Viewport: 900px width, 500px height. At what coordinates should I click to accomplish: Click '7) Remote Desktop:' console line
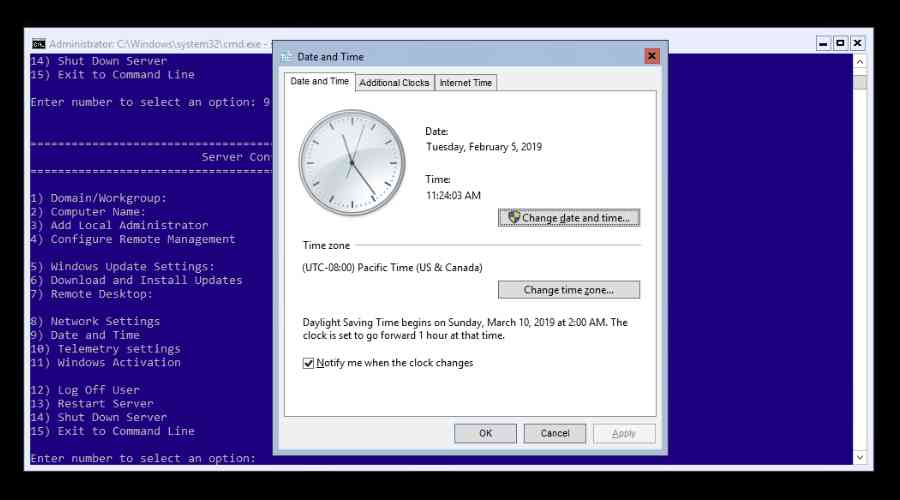[92, 294]
